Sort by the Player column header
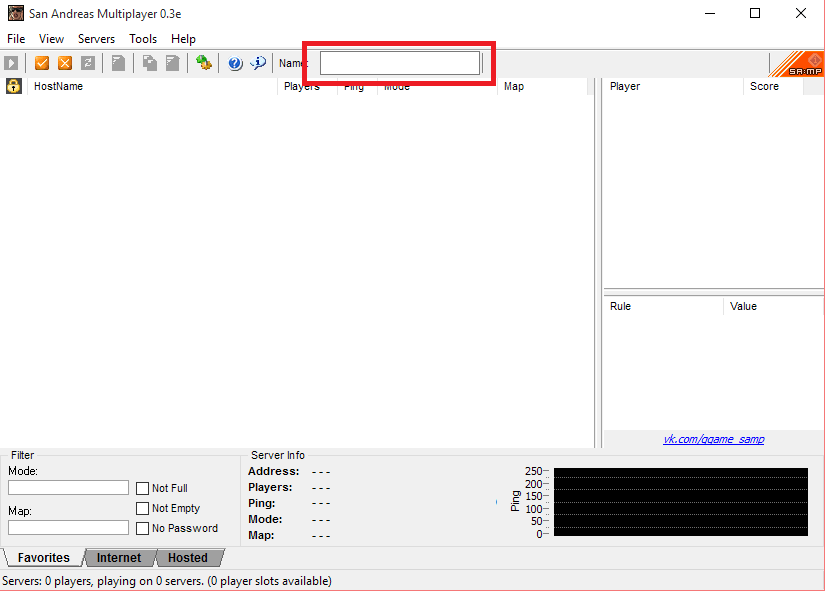 (673, 86)
